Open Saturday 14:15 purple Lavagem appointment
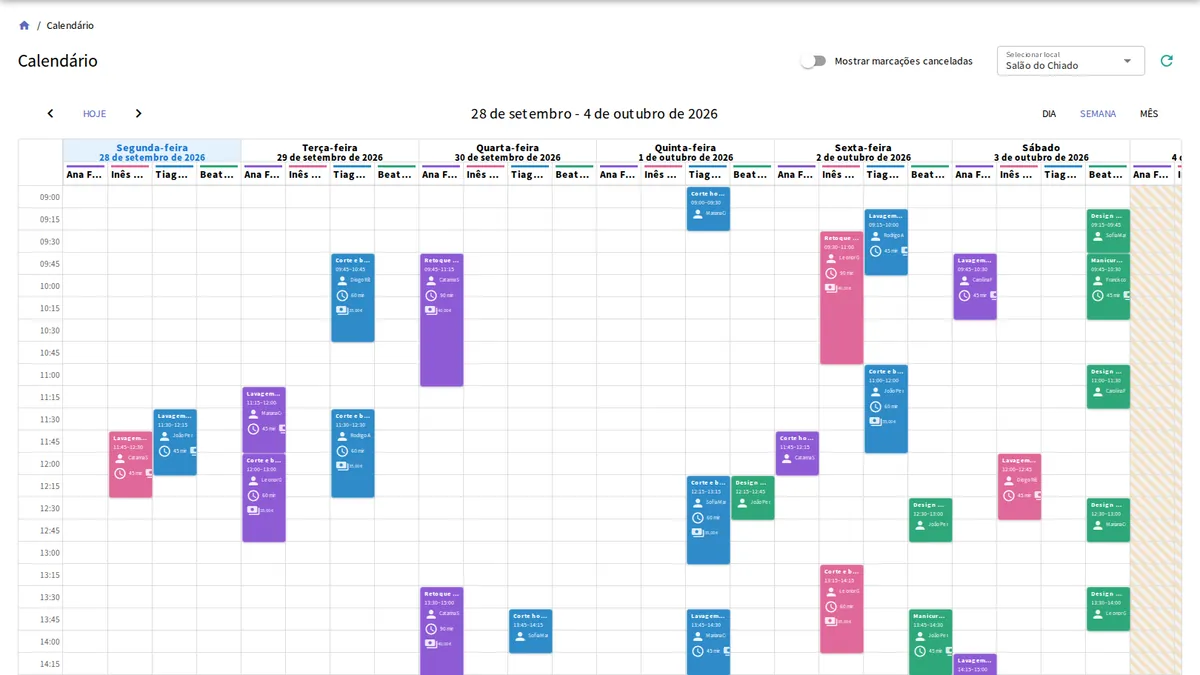The image size is (1200, 675). tap(975, 664)
